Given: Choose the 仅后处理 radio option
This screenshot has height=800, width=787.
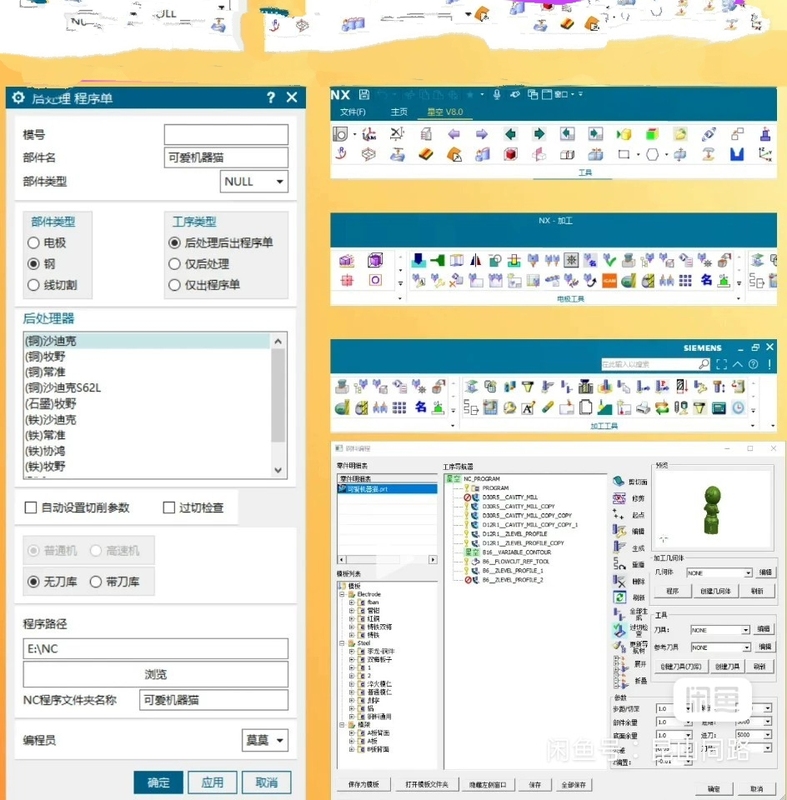Looking at the screenshot, I should pyautogui.click(x=174, y=264).
